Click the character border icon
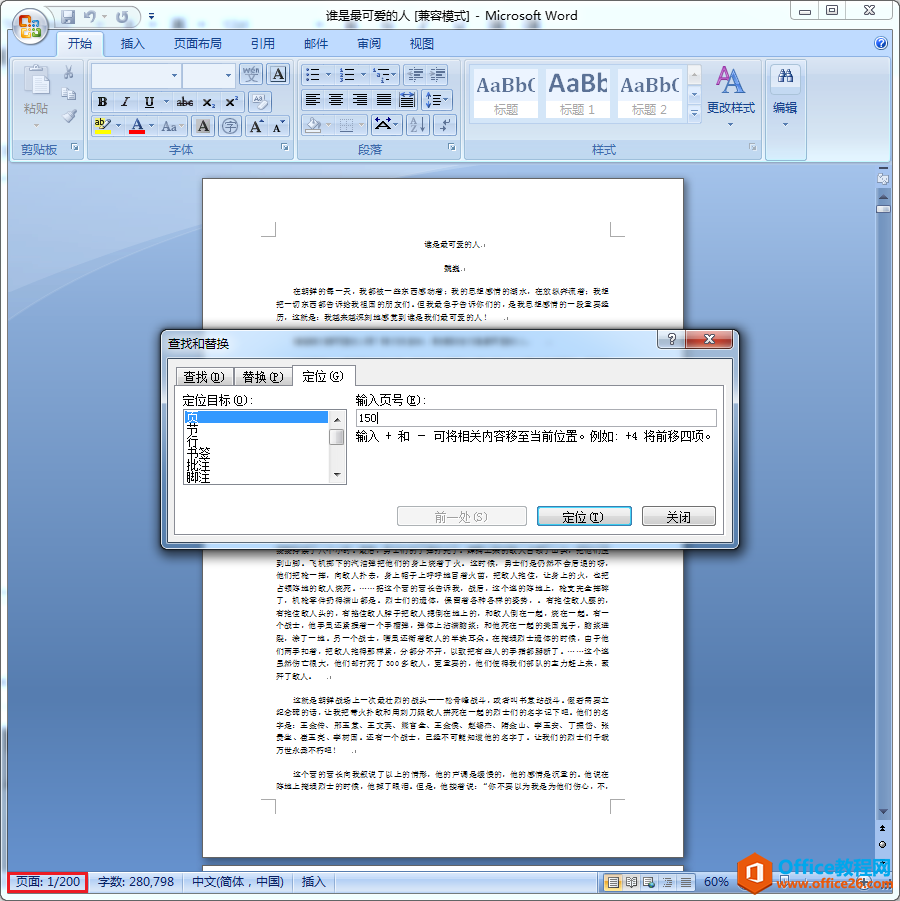Image resolution: width=900 pixels, height=901 pixels. [278, 75]
